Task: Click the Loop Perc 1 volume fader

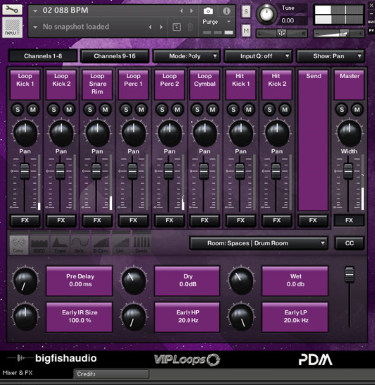Action: coord(132,171)
